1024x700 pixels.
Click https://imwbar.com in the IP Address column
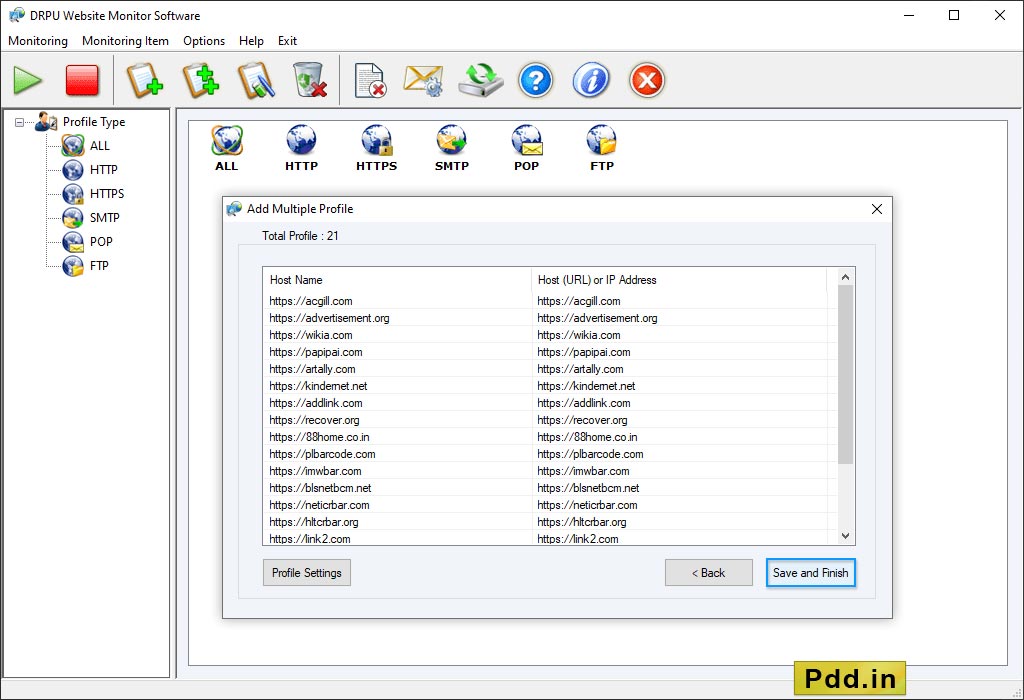click(x=583, y=471)
